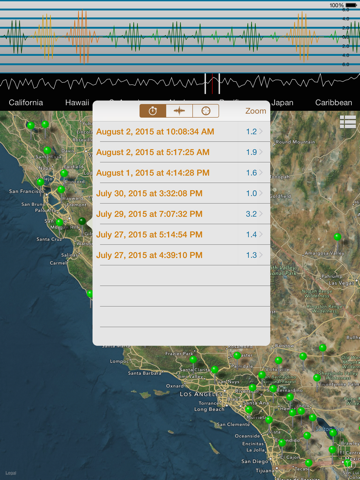Switch to the California region tab
This screenshot has height=480, width=360.
click(26, 102)
